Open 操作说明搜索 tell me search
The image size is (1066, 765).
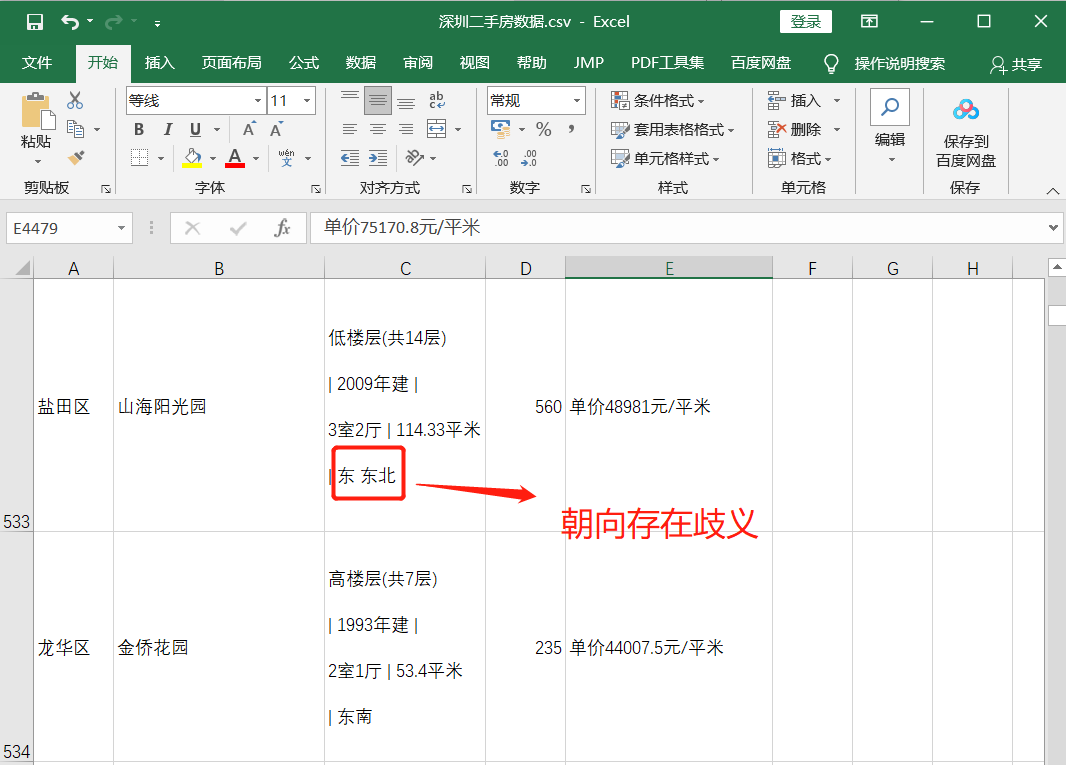coord(885,64)
